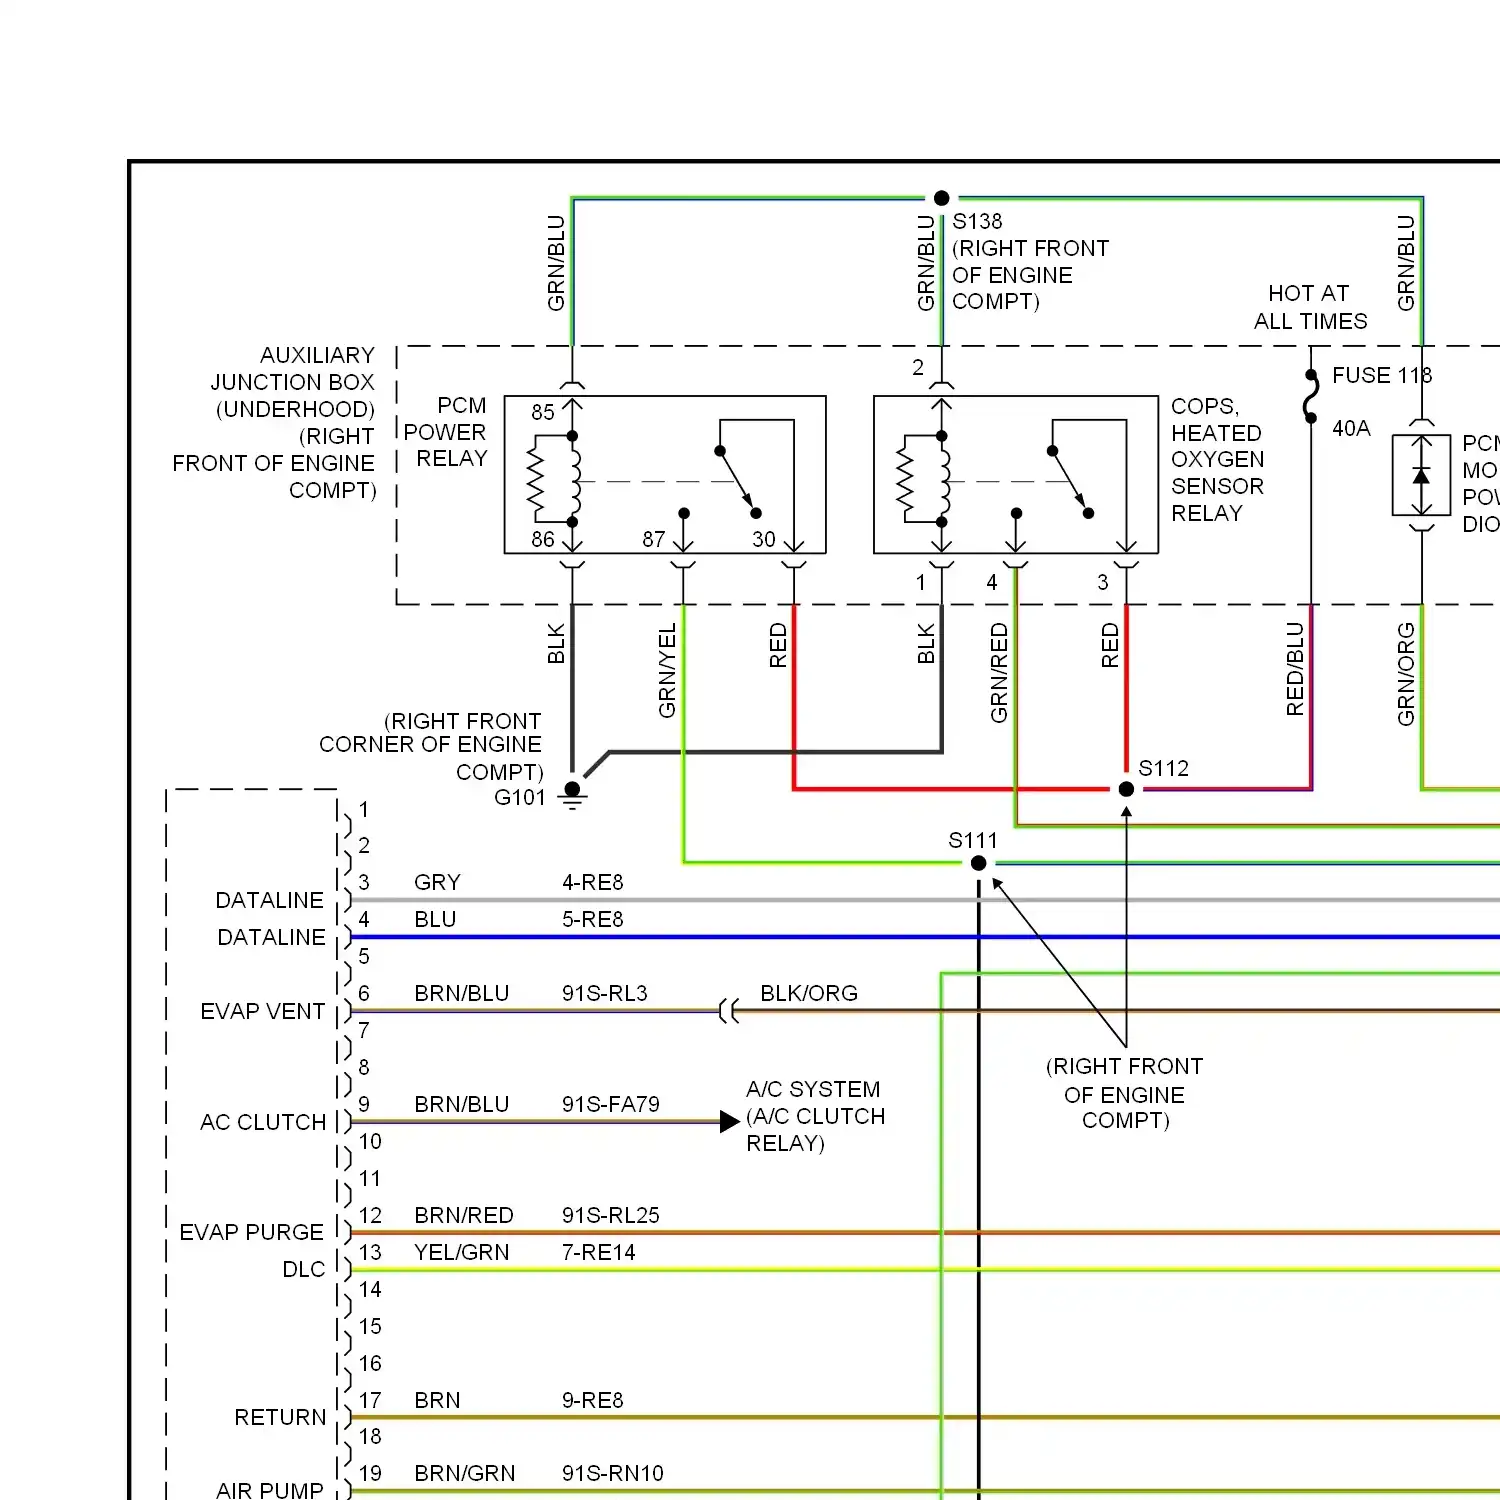This screenshot has height=1500, width=1500.
Task: Click the S138 label text
Action: point(977,221)
